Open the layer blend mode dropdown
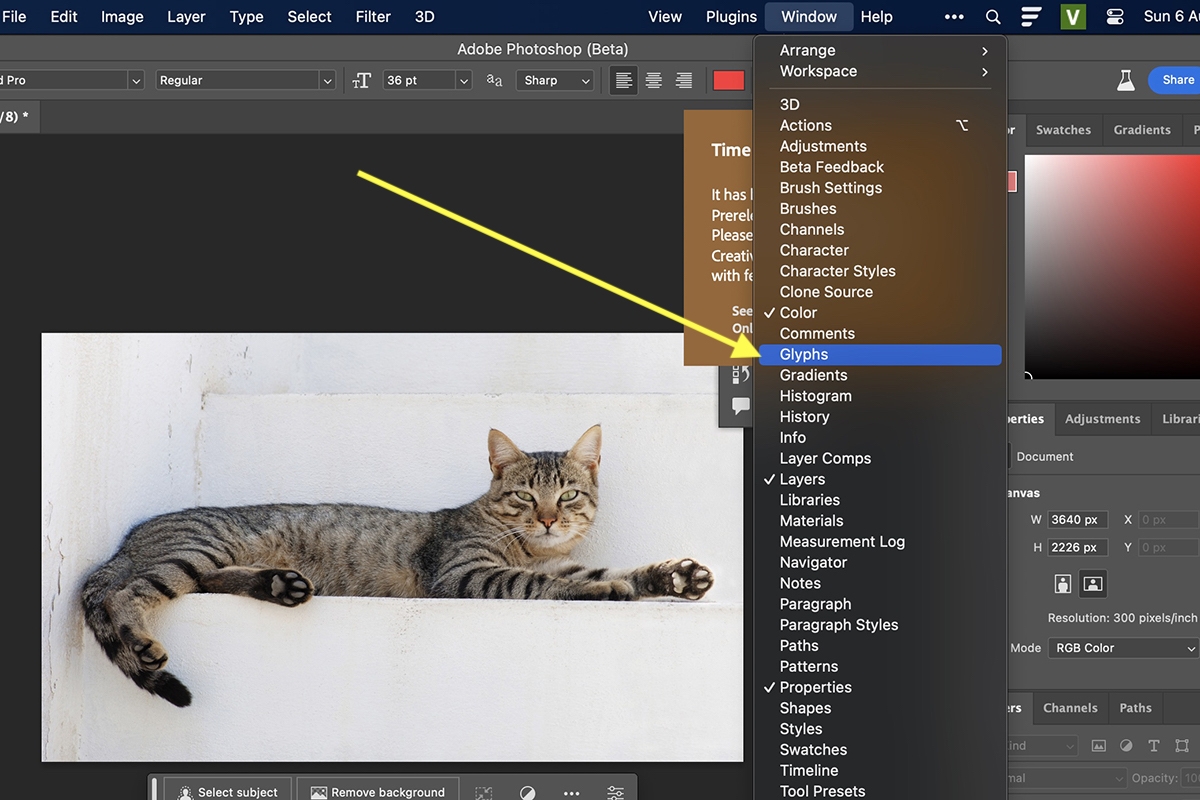 coord(1064,778)
